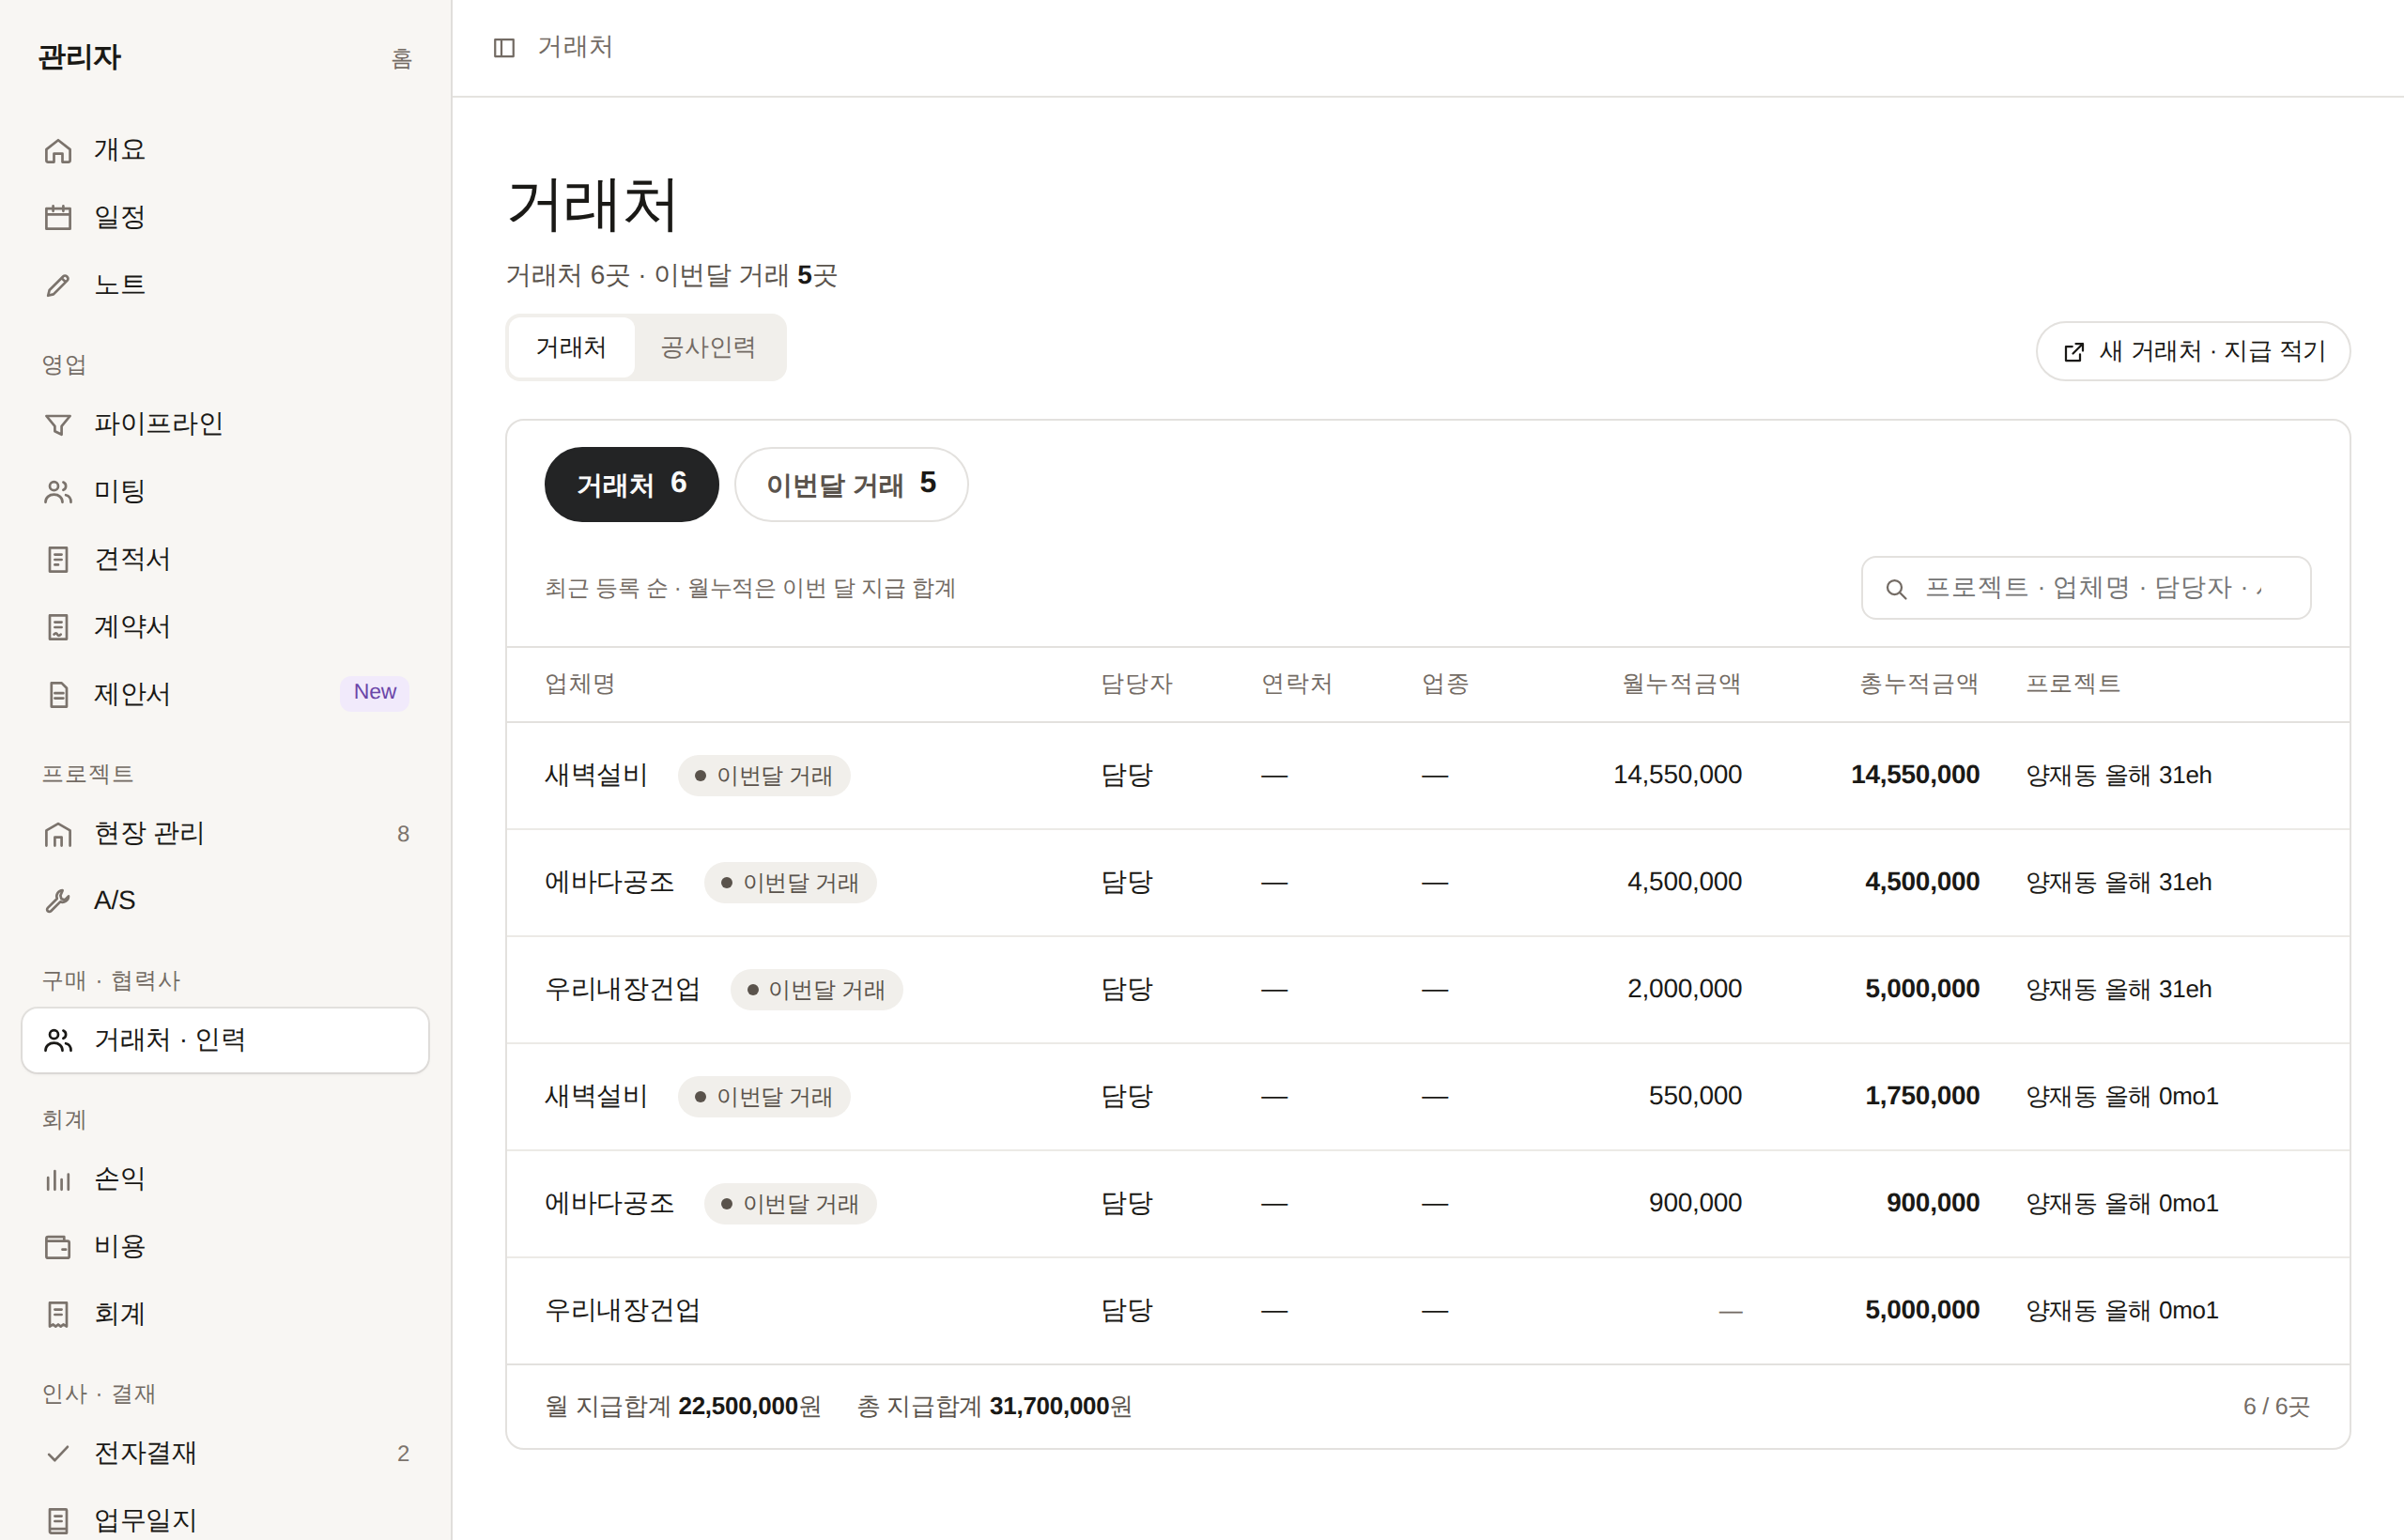Click the 홈 link in sidebar header
The width and height of the screenshot is (2404, 1540).
click(402, 59)
